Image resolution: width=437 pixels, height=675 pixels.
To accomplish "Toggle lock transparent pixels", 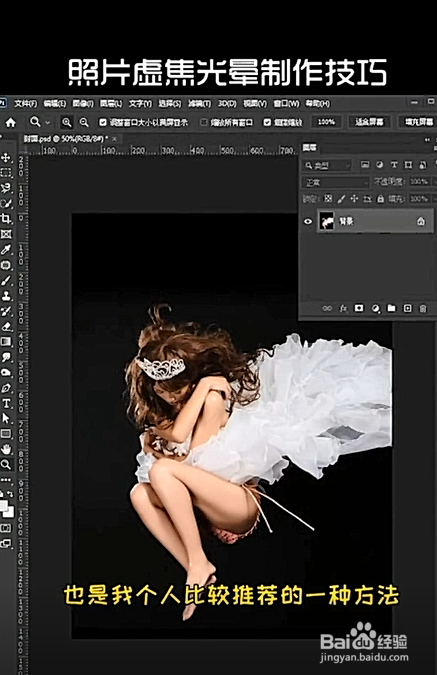I will (x=328, y=198).
